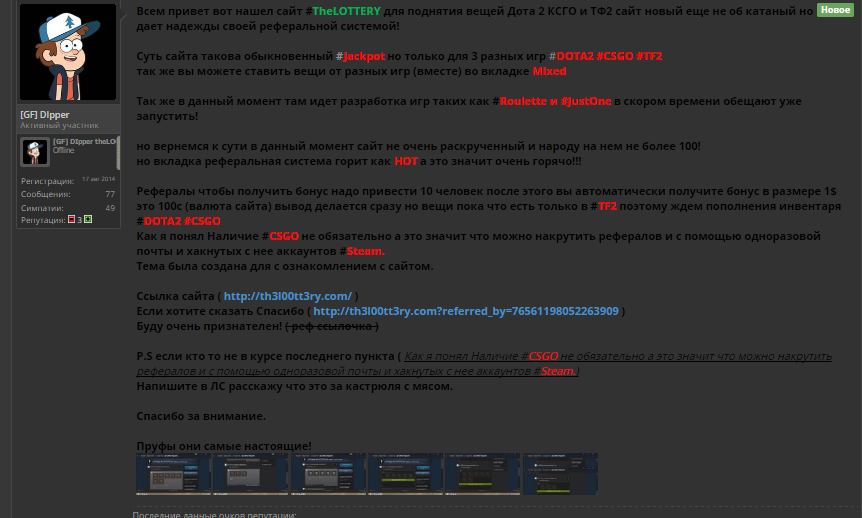The width and height of the screenshot is (862, 518).
Task: Open the referral link with referred_by parameter
Action: pyautogui.click(x=466, y=311)
